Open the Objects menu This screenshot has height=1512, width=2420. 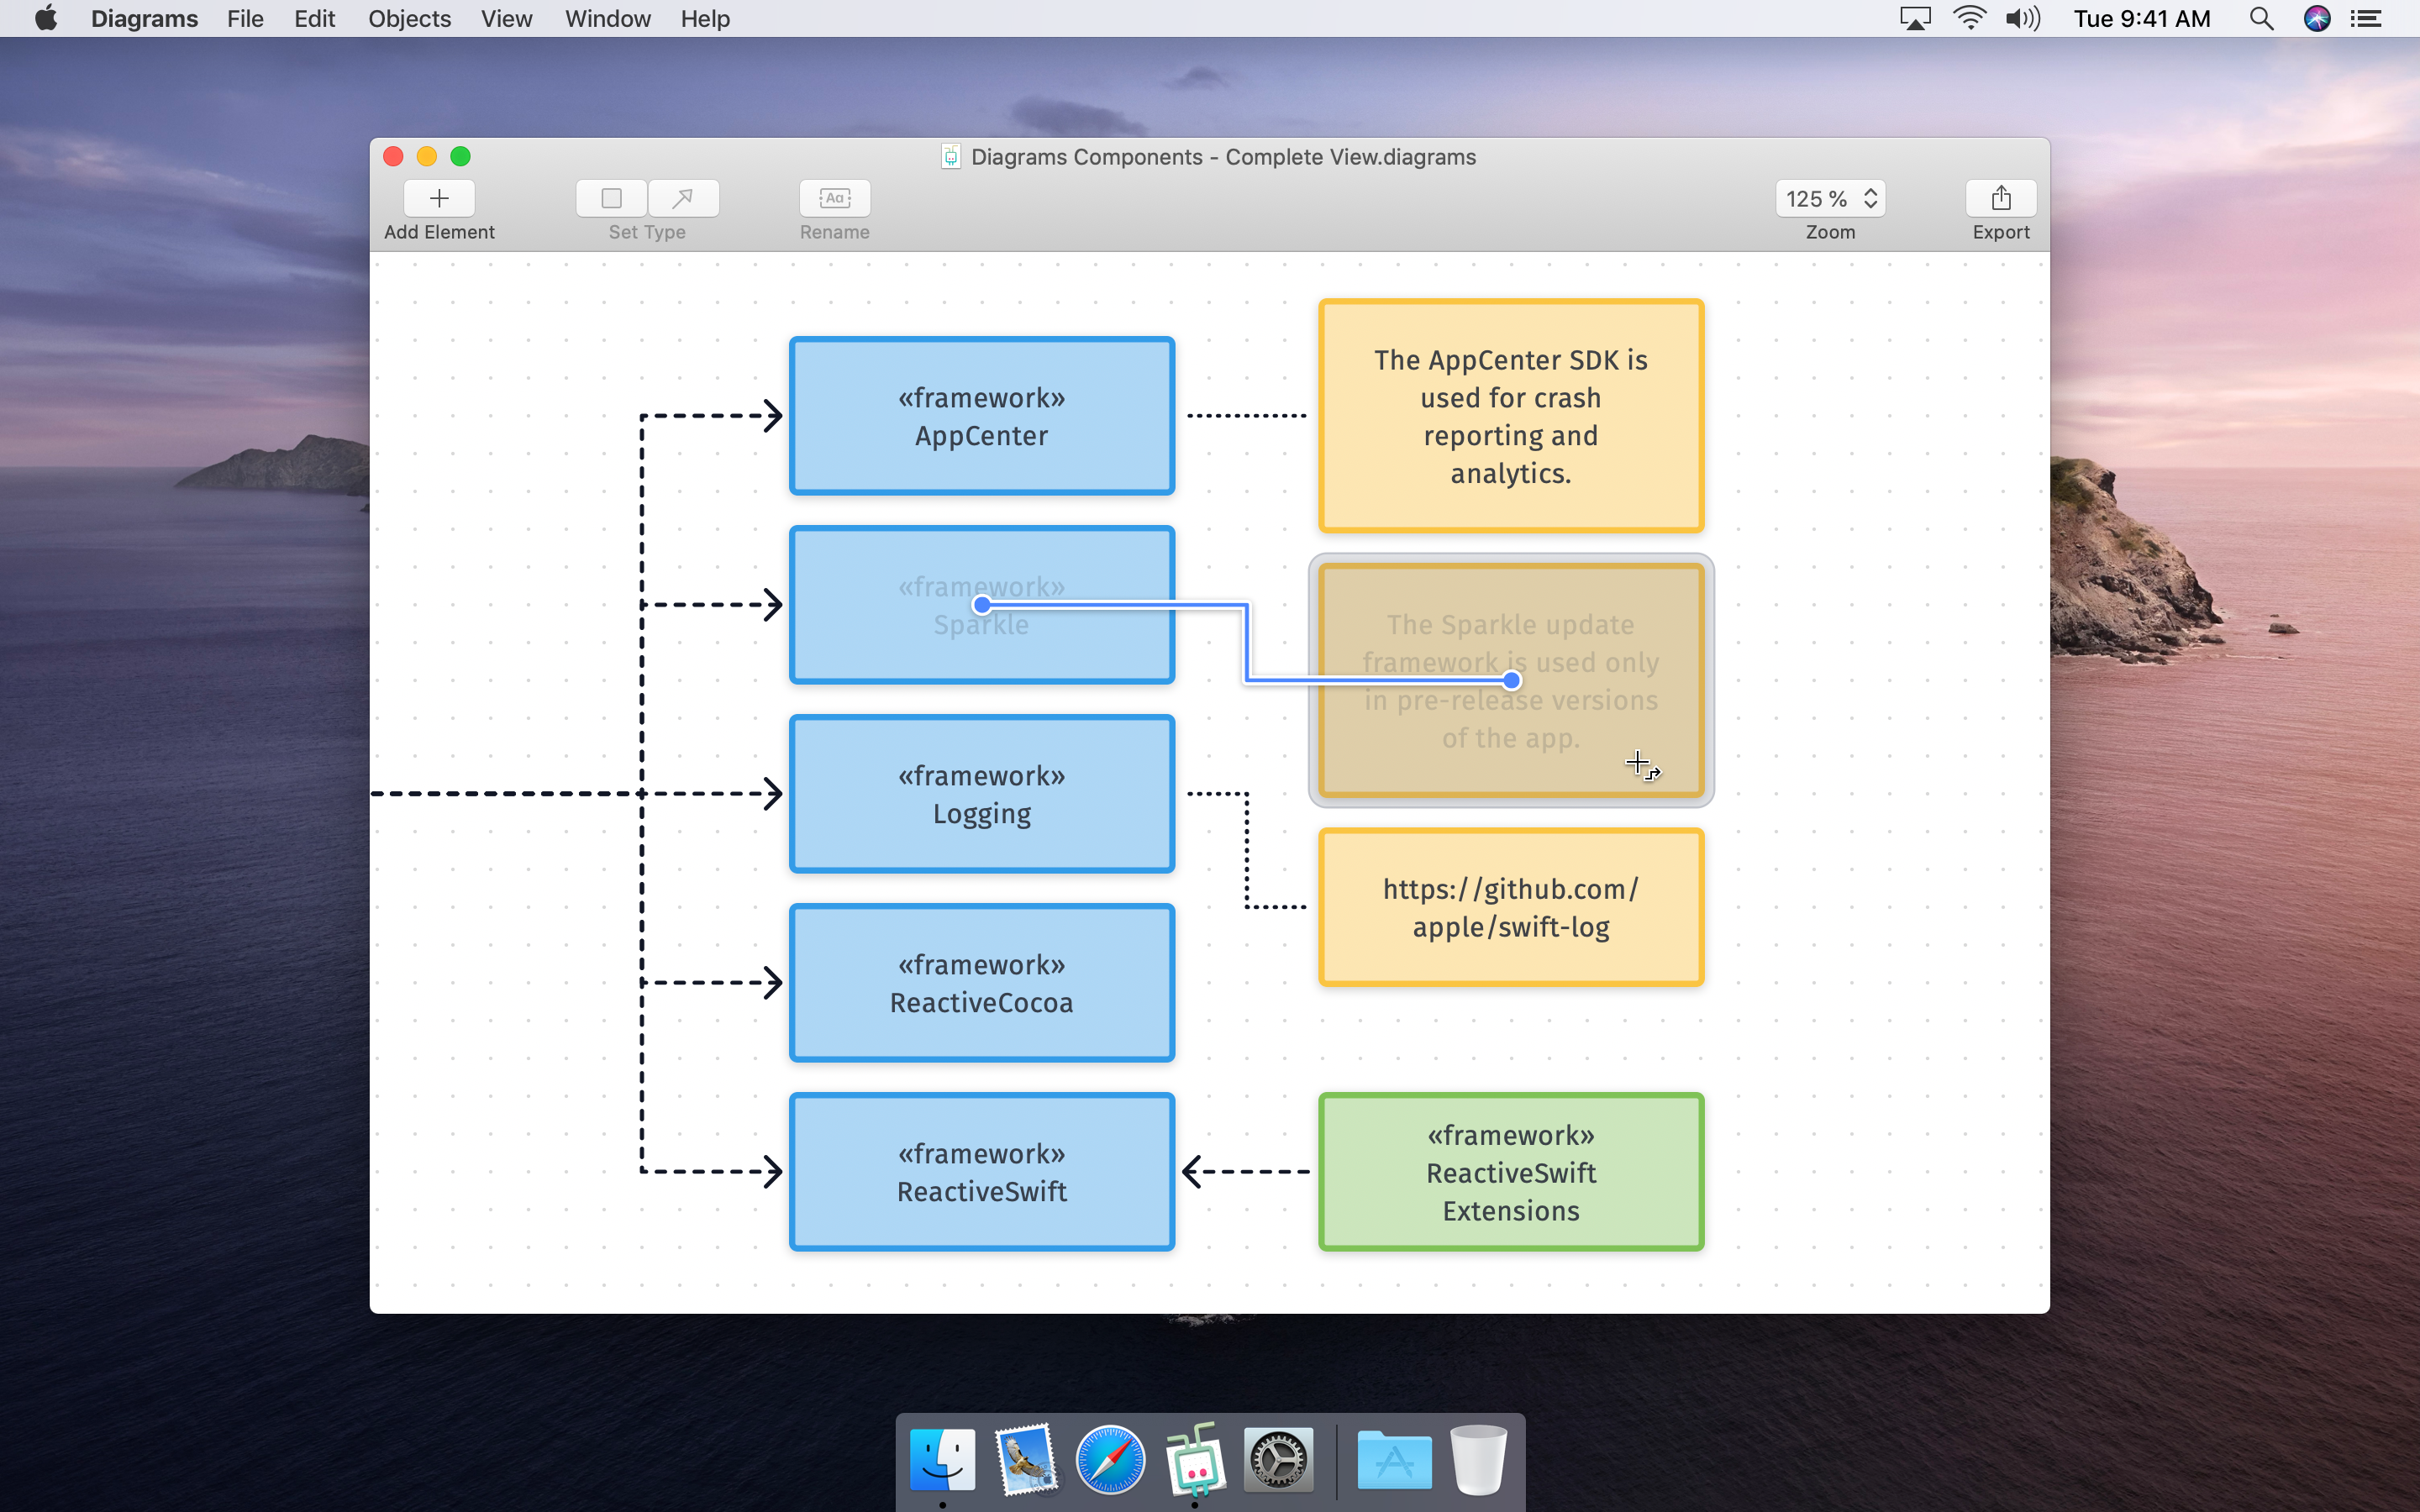coord(409,19)
